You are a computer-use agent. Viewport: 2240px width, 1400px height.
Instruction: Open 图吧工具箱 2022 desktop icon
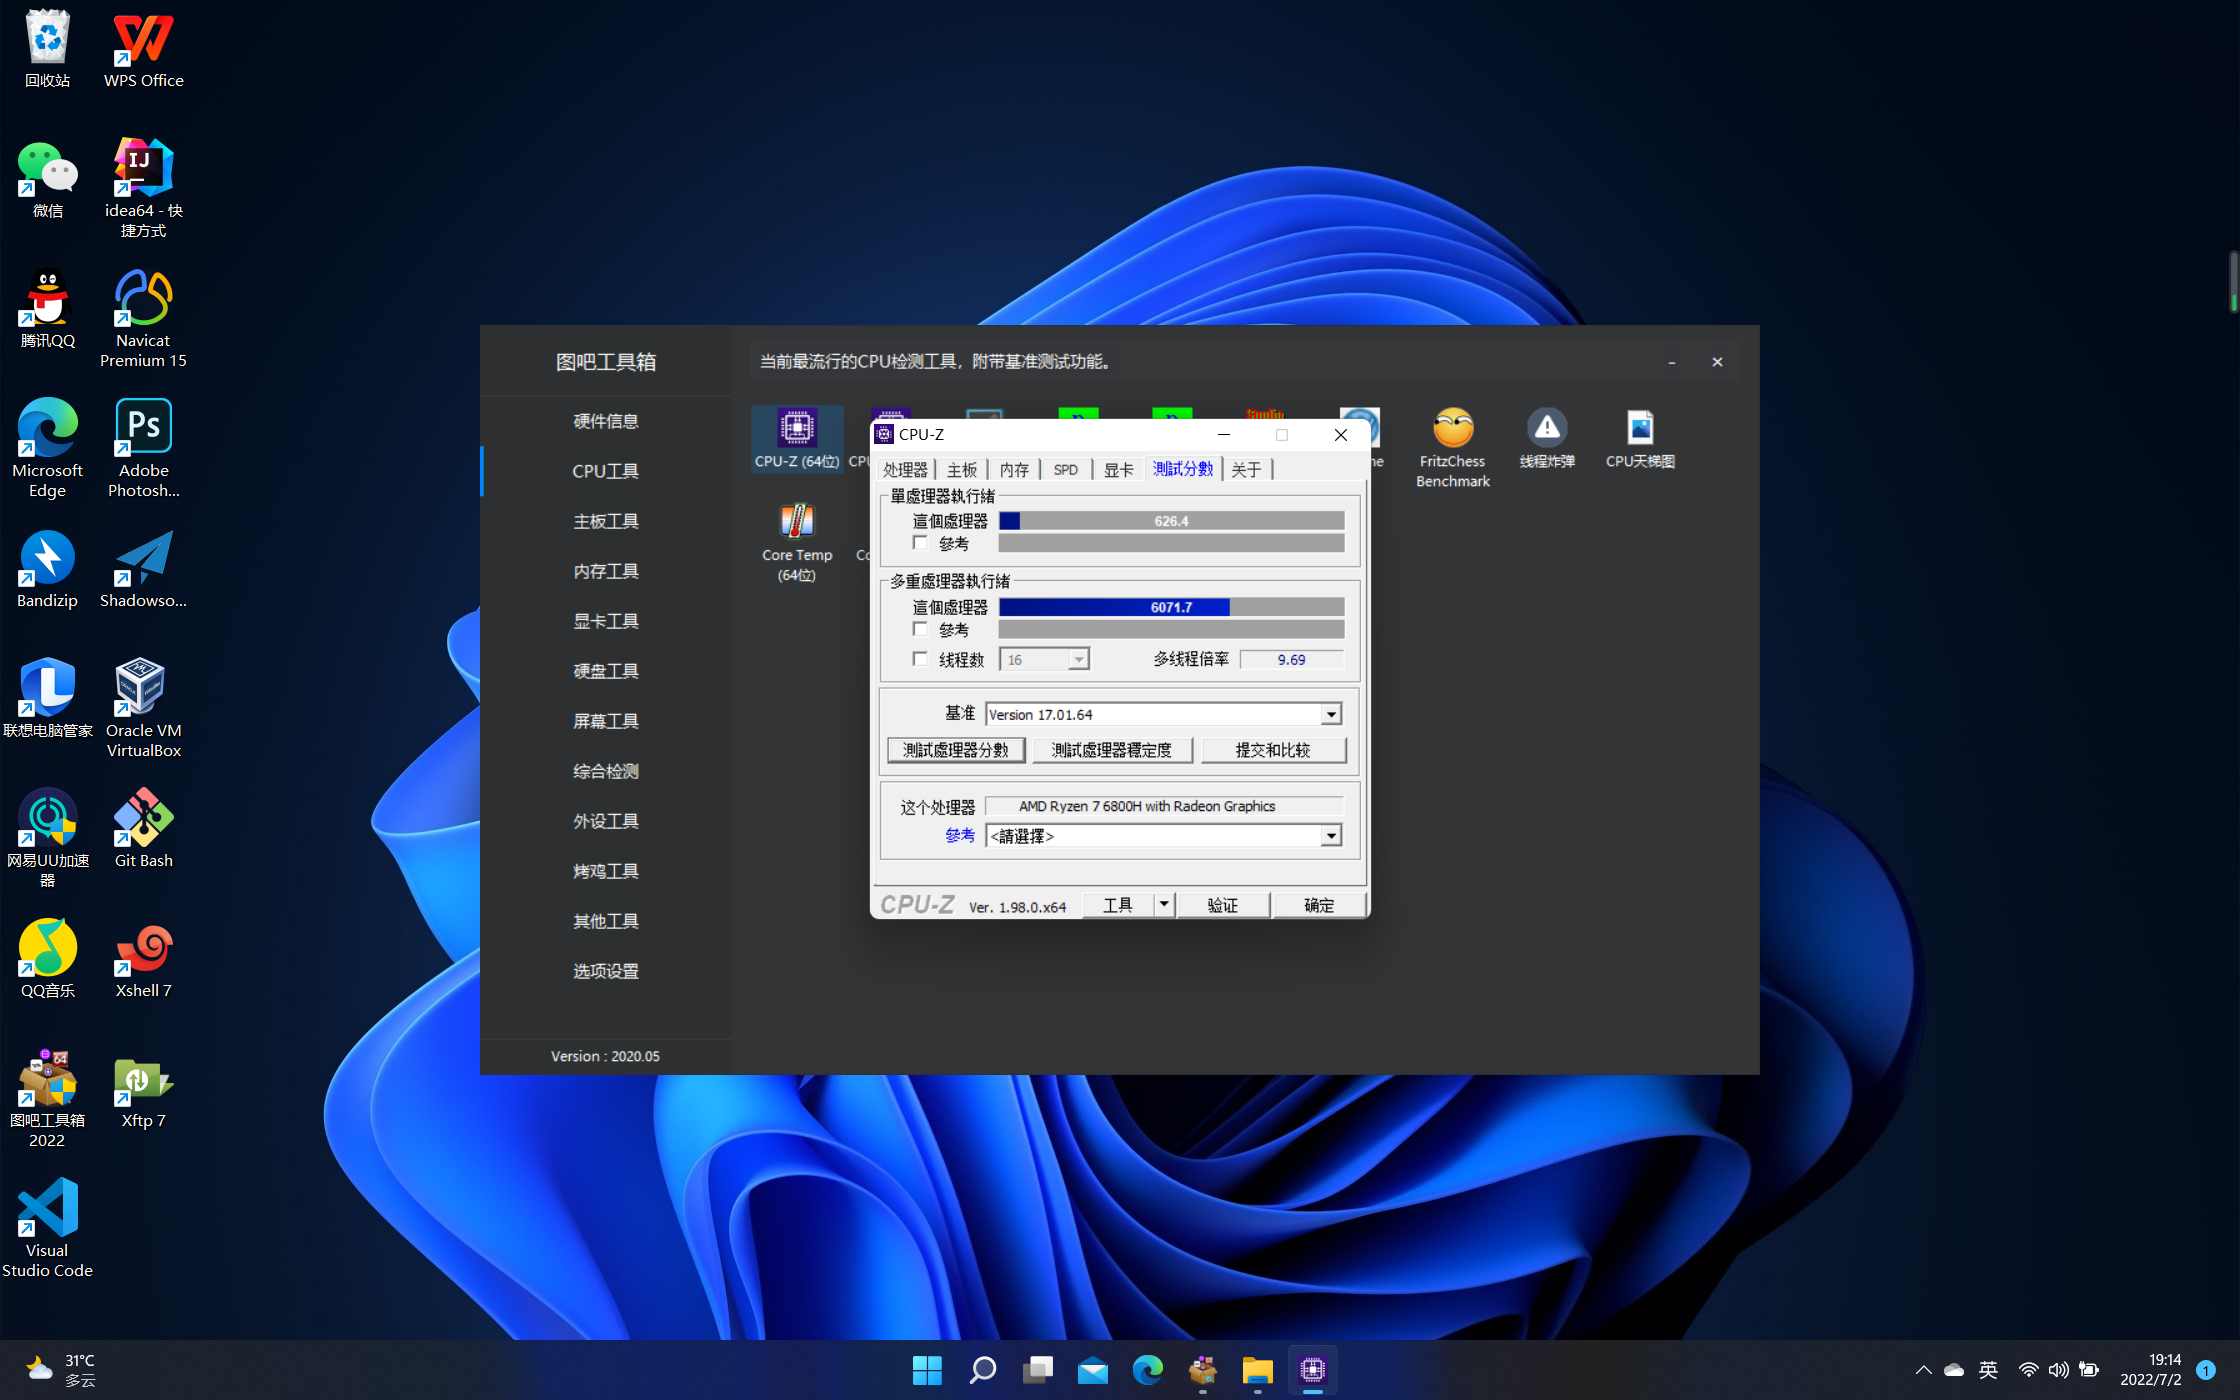[47, 1098]
